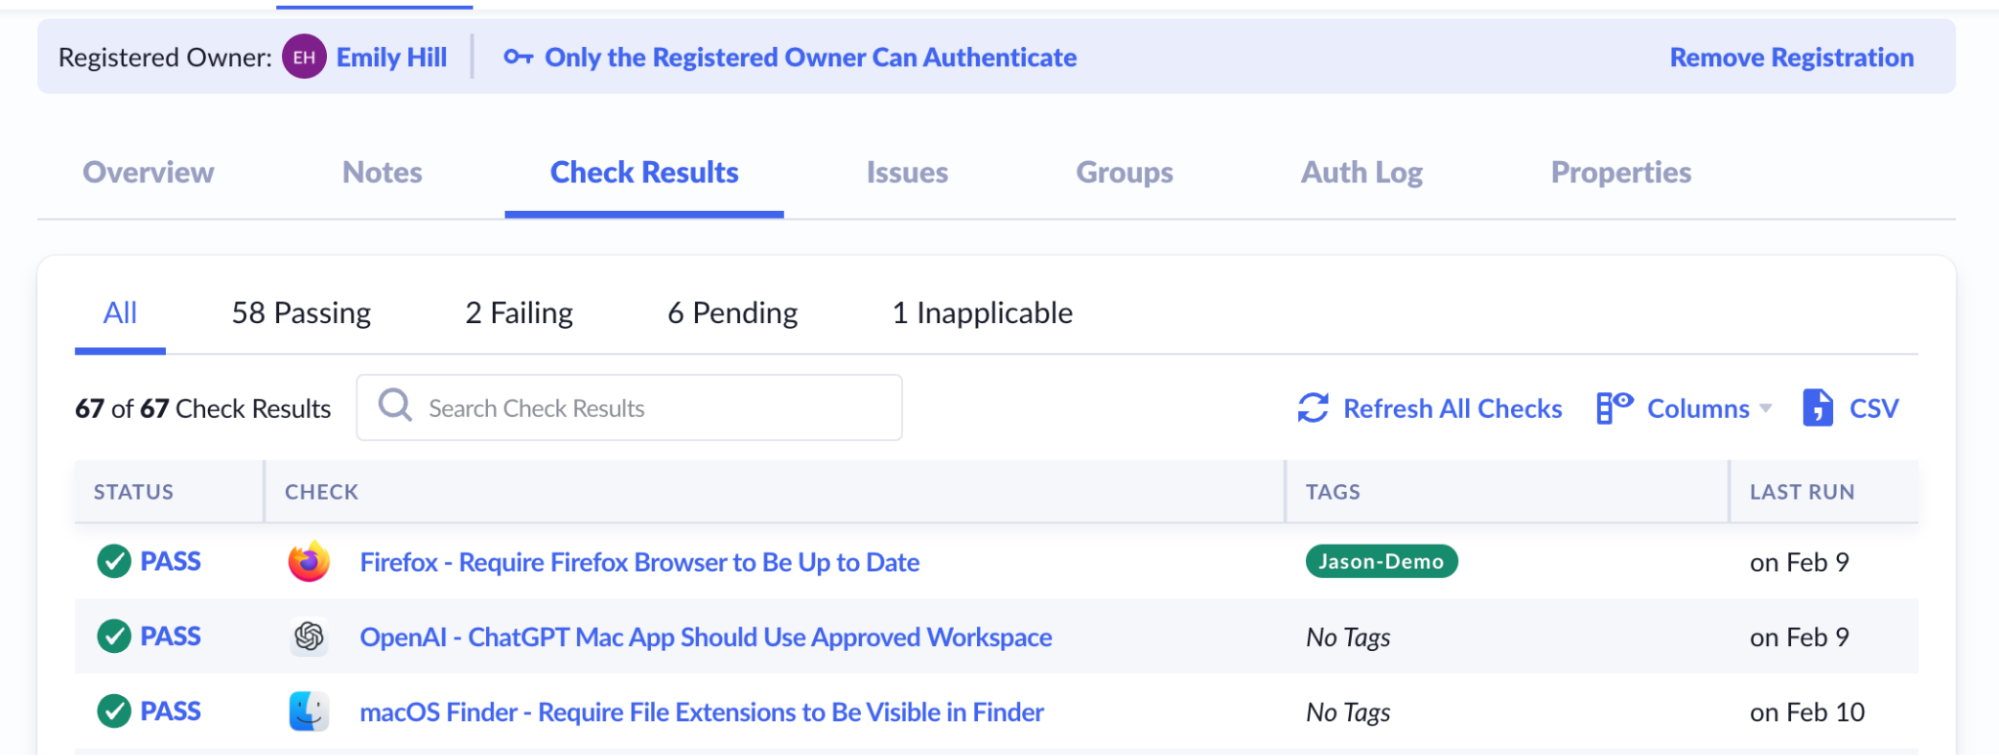
Task: Click the key icon beside authentication notice
Action: (518, 57)
